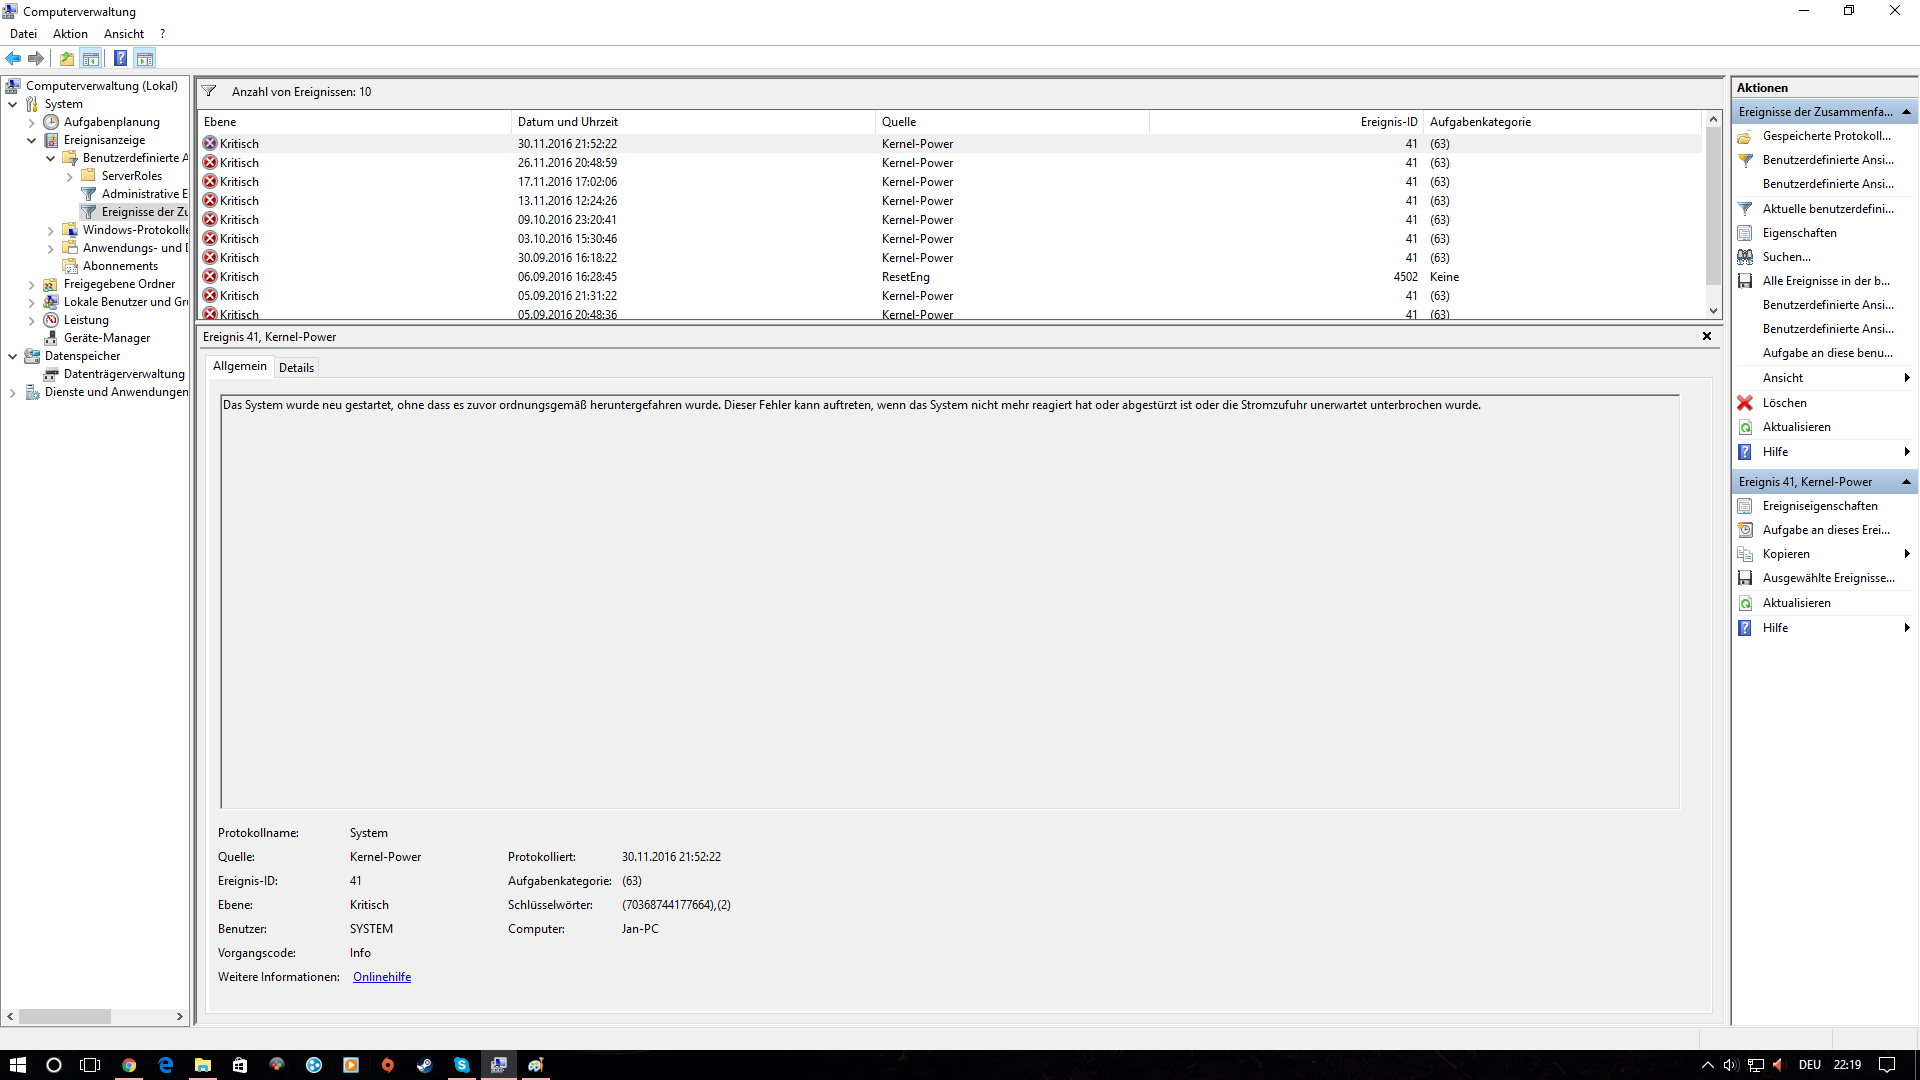Expand Dienste und Anwendungen node
Viewport: 1920px width, 1080px height.
pyautogui.click(x=13, y=392)
